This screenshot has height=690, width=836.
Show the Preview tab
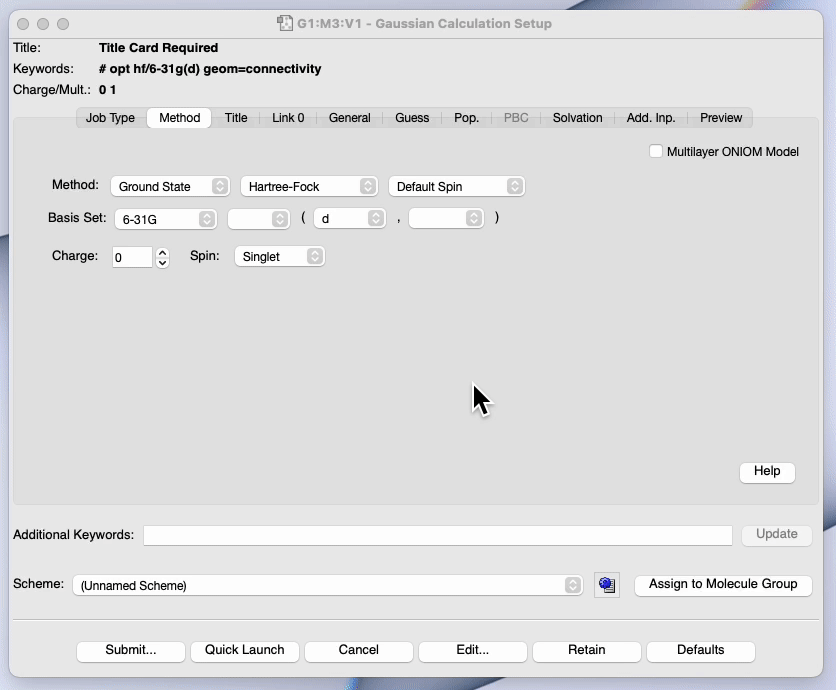coord(721,118)
